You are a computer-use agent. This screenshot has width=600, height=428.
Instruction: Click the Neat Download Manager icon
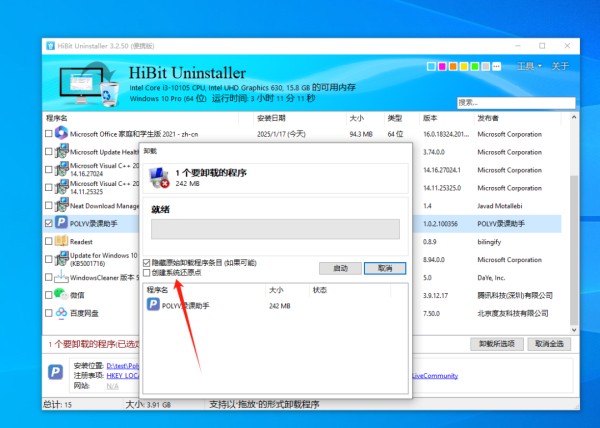click(x=61, y=205)
